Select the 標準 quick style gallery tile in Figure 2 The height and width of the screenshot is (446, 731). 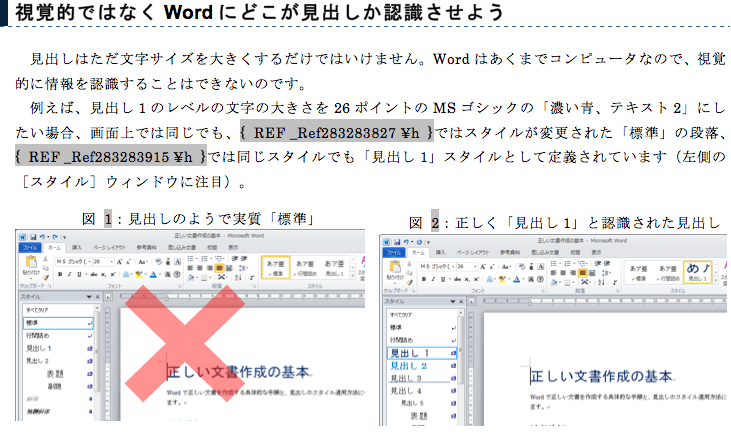coord(639,273)
